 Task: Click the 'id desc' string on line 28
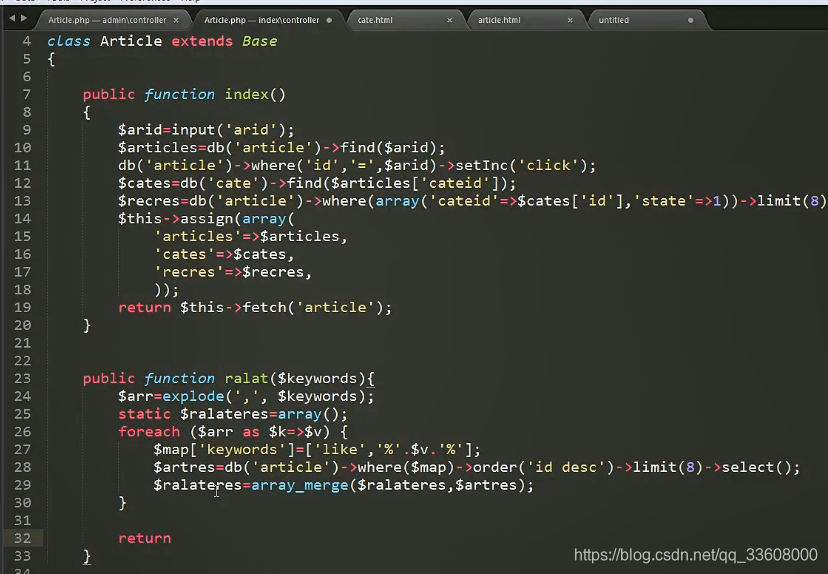tap(566, 467)
